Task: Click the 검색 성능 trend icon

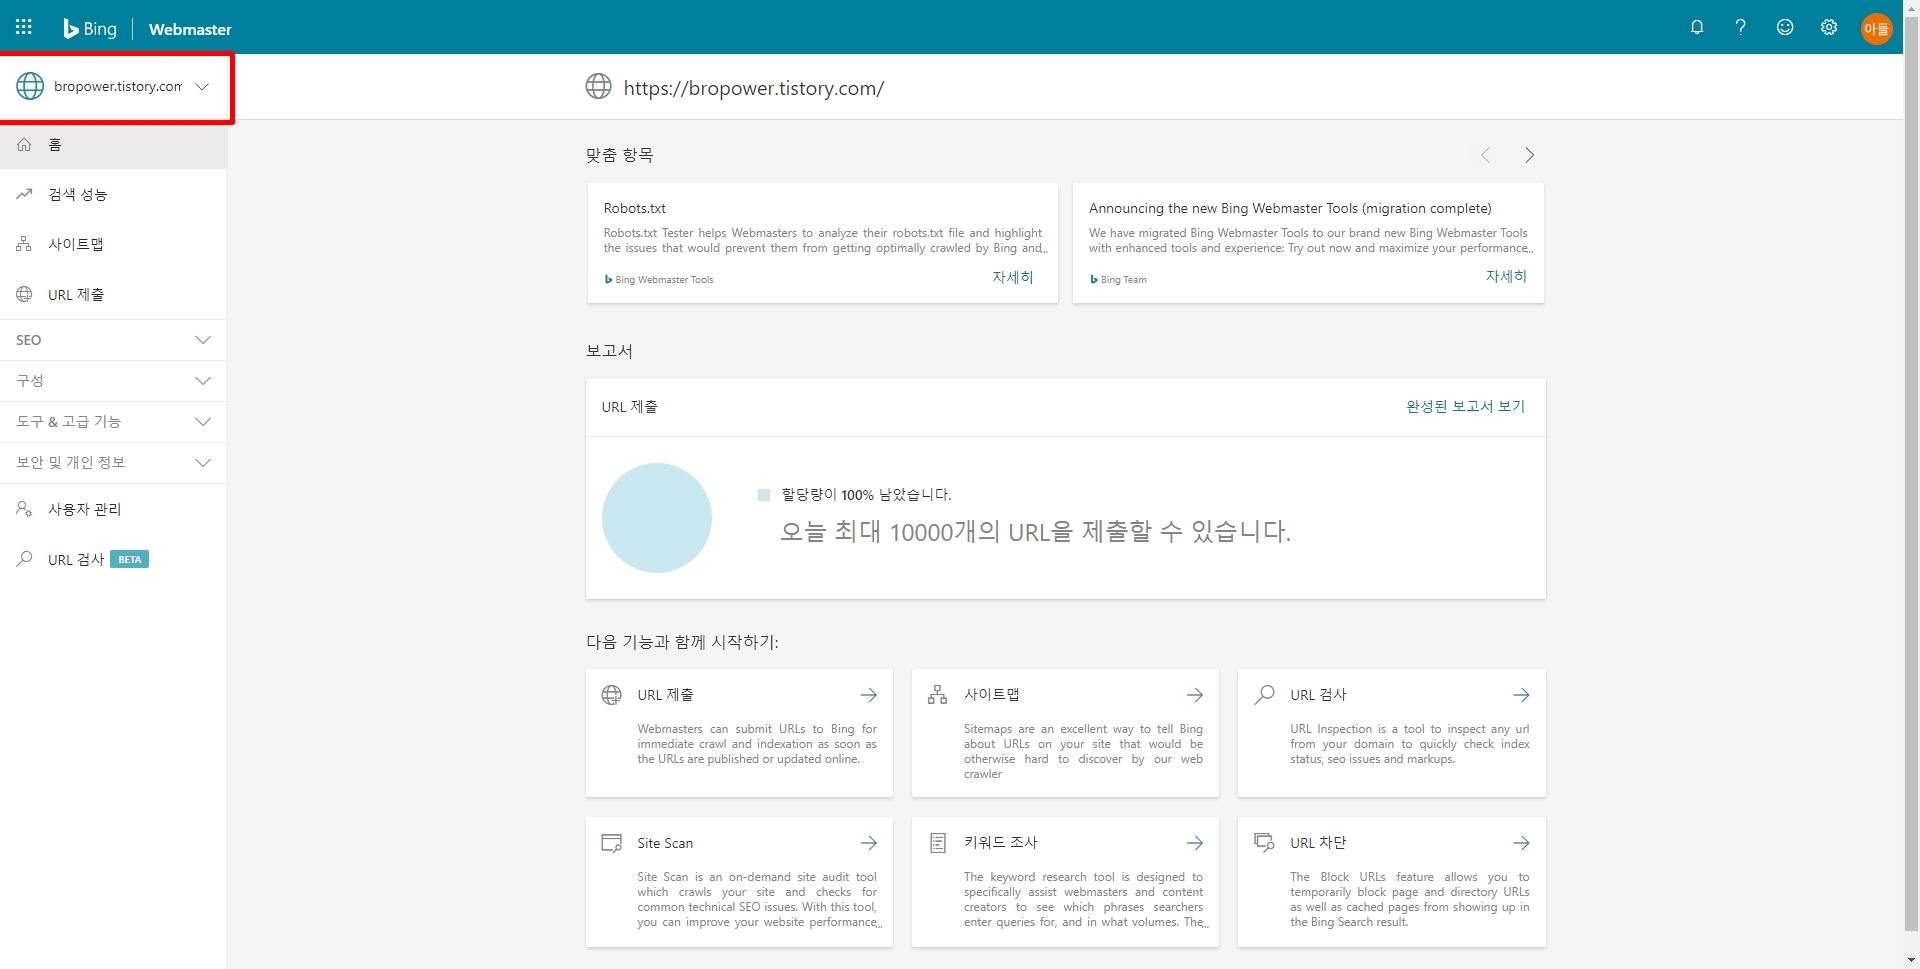Action: pos(24,194)
